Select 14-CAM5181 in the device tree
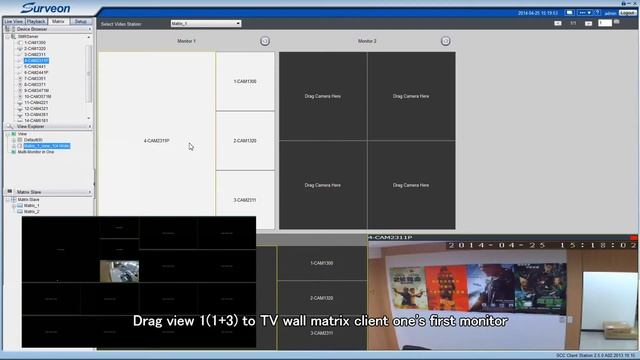640x360 pixels. tap(36, 120)
